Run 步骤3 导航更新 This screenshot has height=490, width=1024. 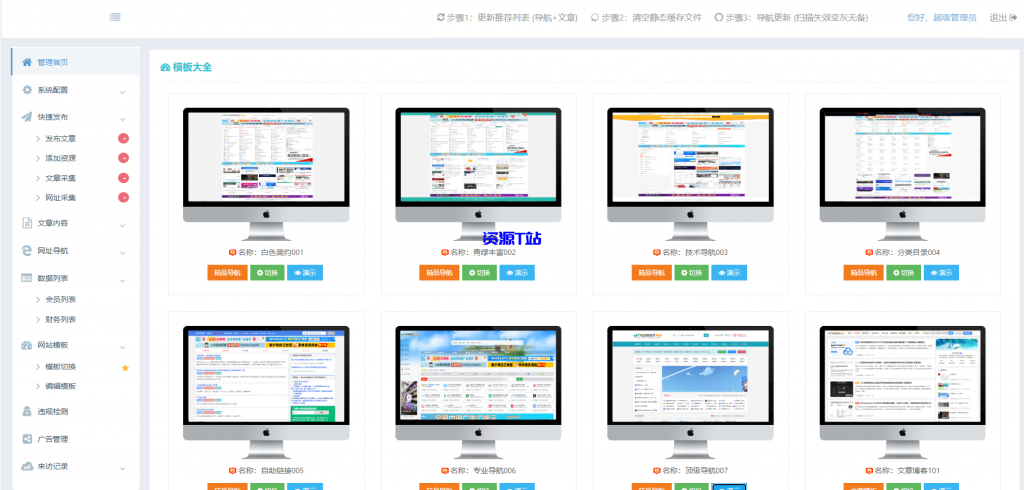pos(792,18)
